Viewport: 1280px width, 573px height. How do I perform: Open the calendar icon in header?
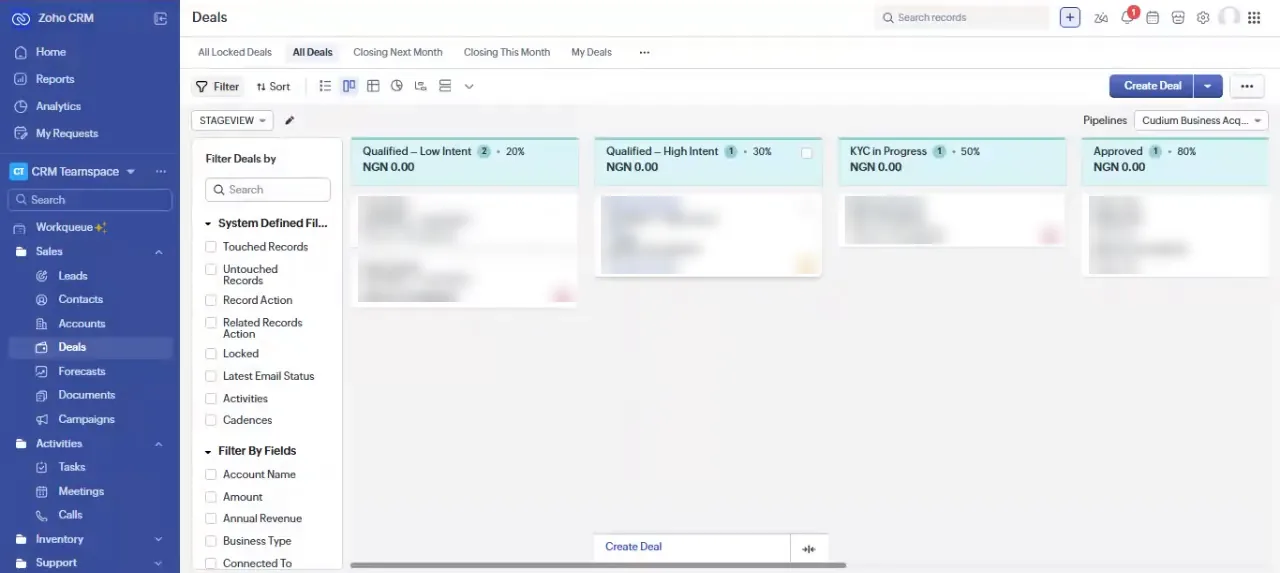coord(1152,18)
